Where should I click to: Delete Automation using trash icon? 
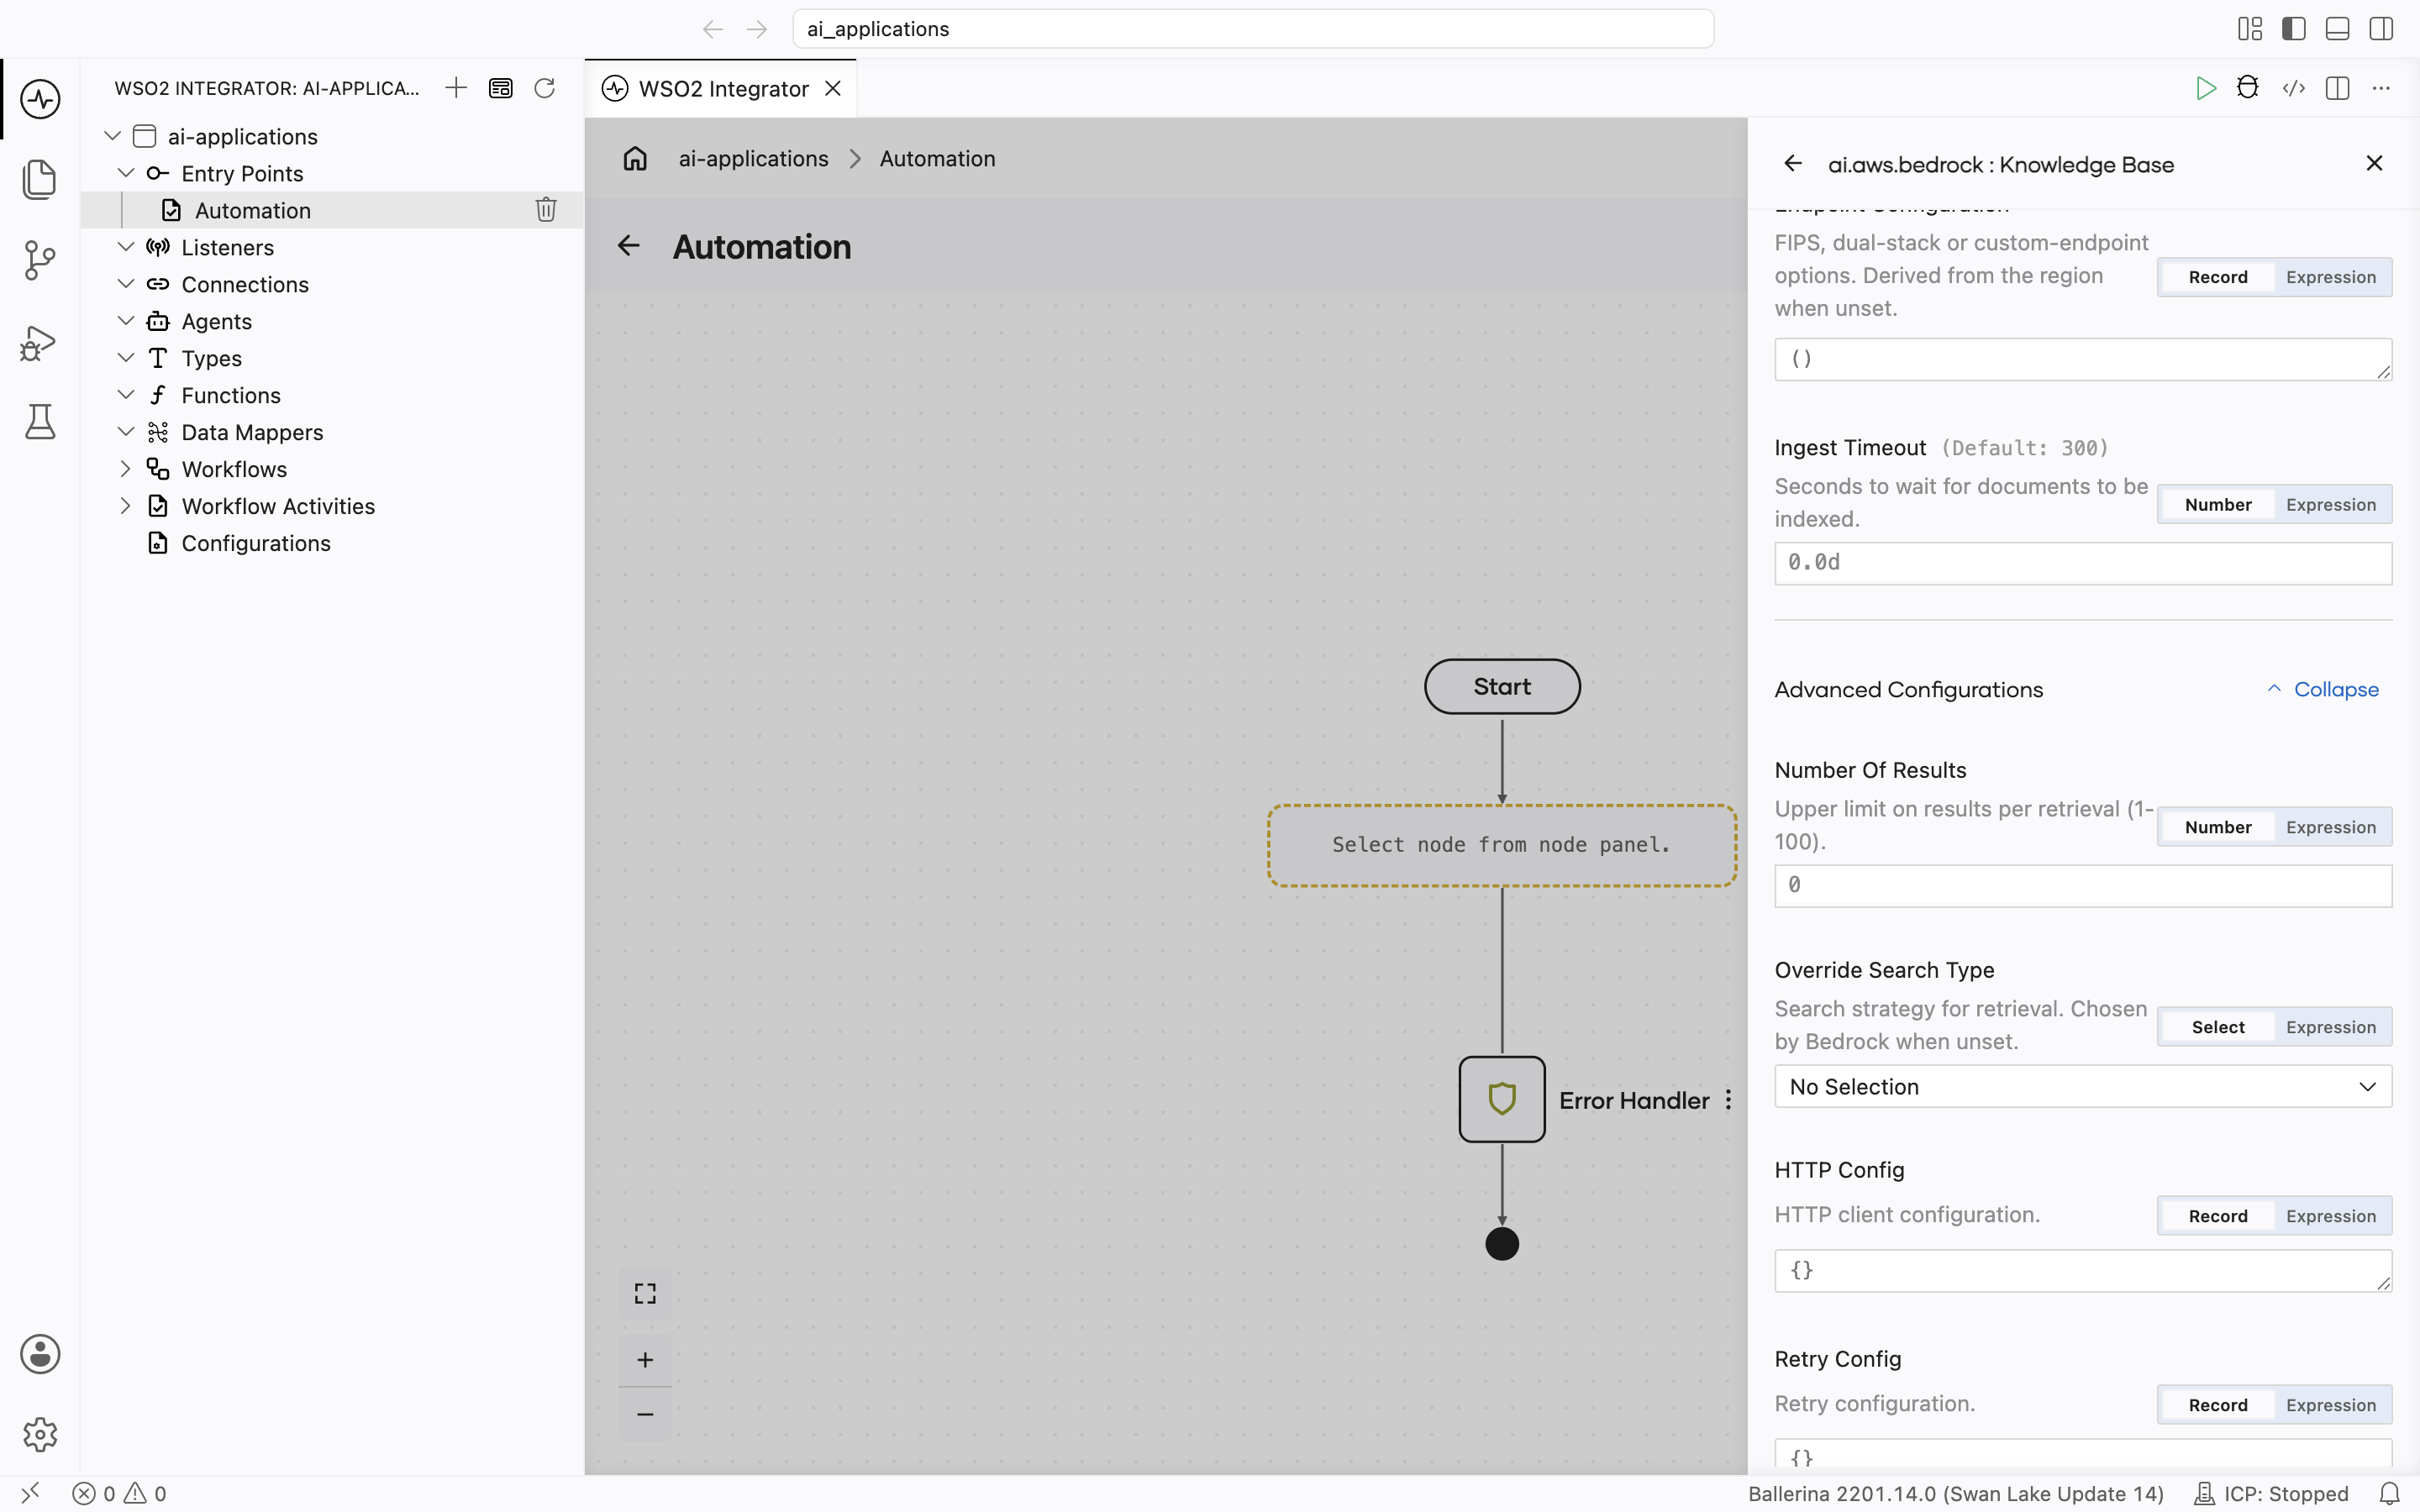(x=546, y=210)
